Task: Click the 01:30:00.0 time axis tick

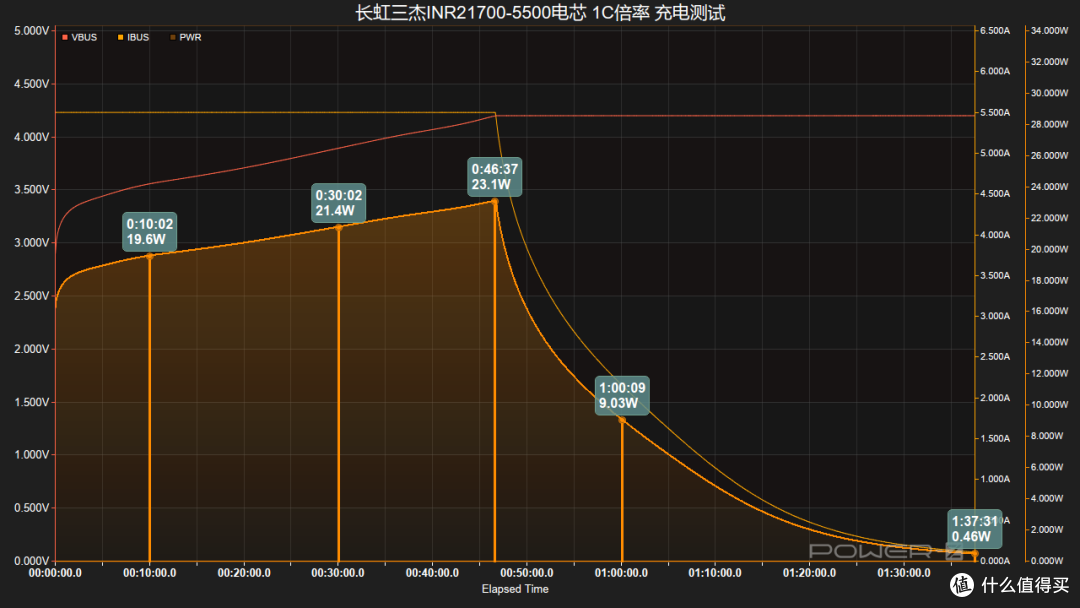Action: [904, 573]
